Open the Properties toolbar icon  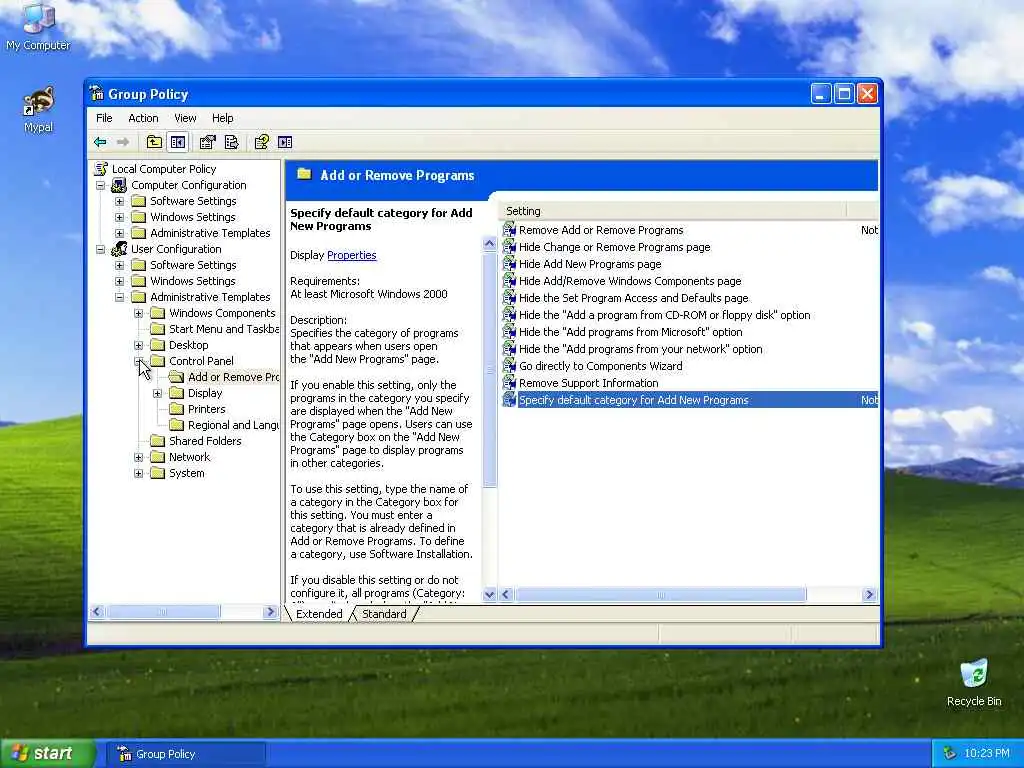pyautogui.click(x=208, y=142)
